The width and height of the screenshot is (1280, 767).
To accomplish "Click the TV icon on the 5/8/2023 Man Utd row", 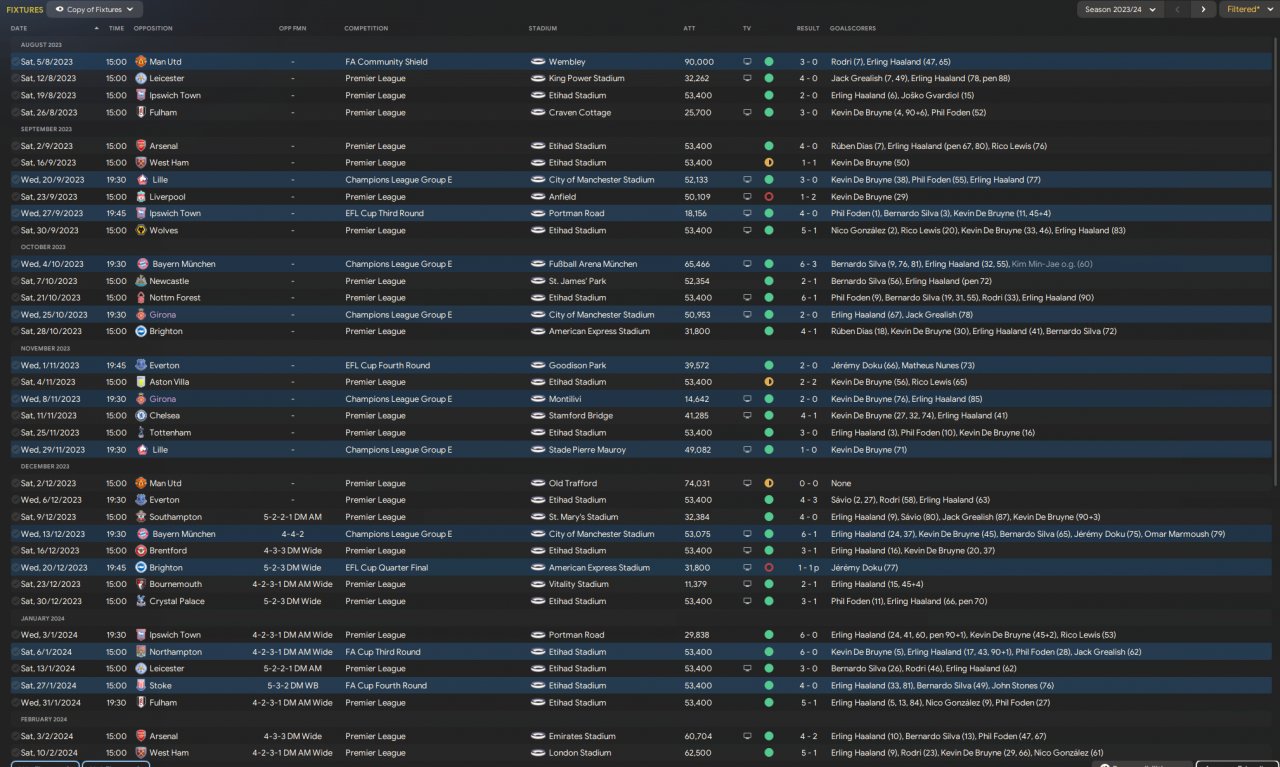I will pos(747,62).
